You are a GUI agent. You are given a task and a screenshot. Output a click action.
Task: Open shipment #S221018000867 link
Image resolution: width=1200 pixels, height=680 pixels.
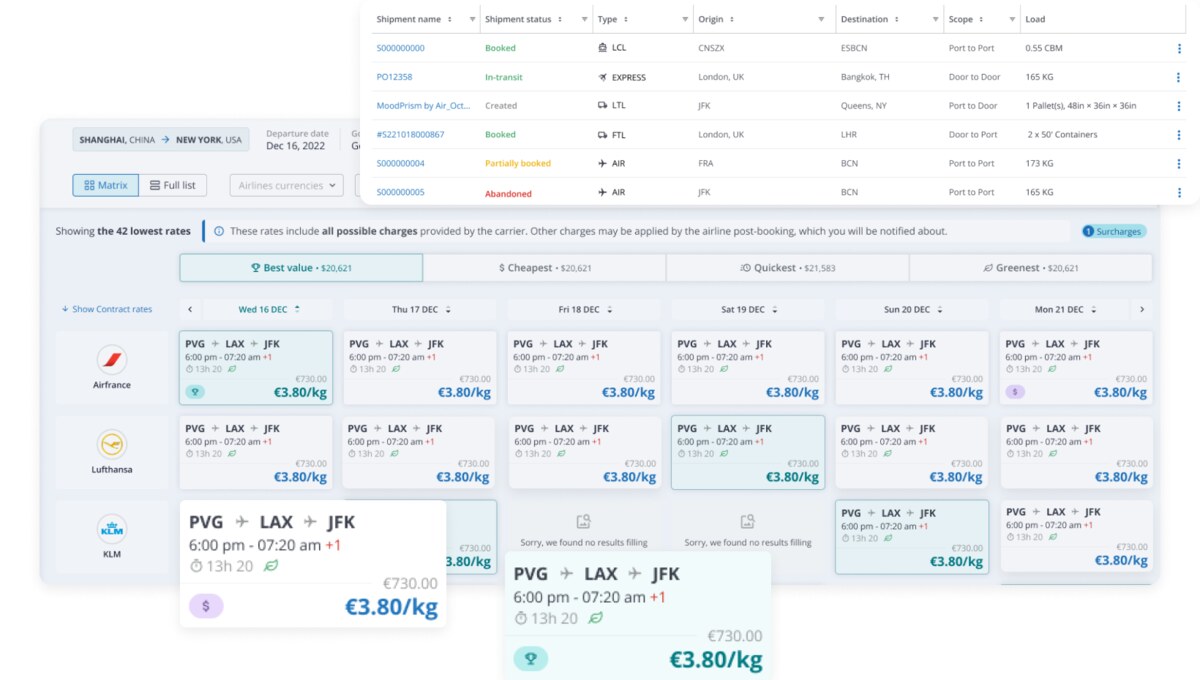(410, 134)
